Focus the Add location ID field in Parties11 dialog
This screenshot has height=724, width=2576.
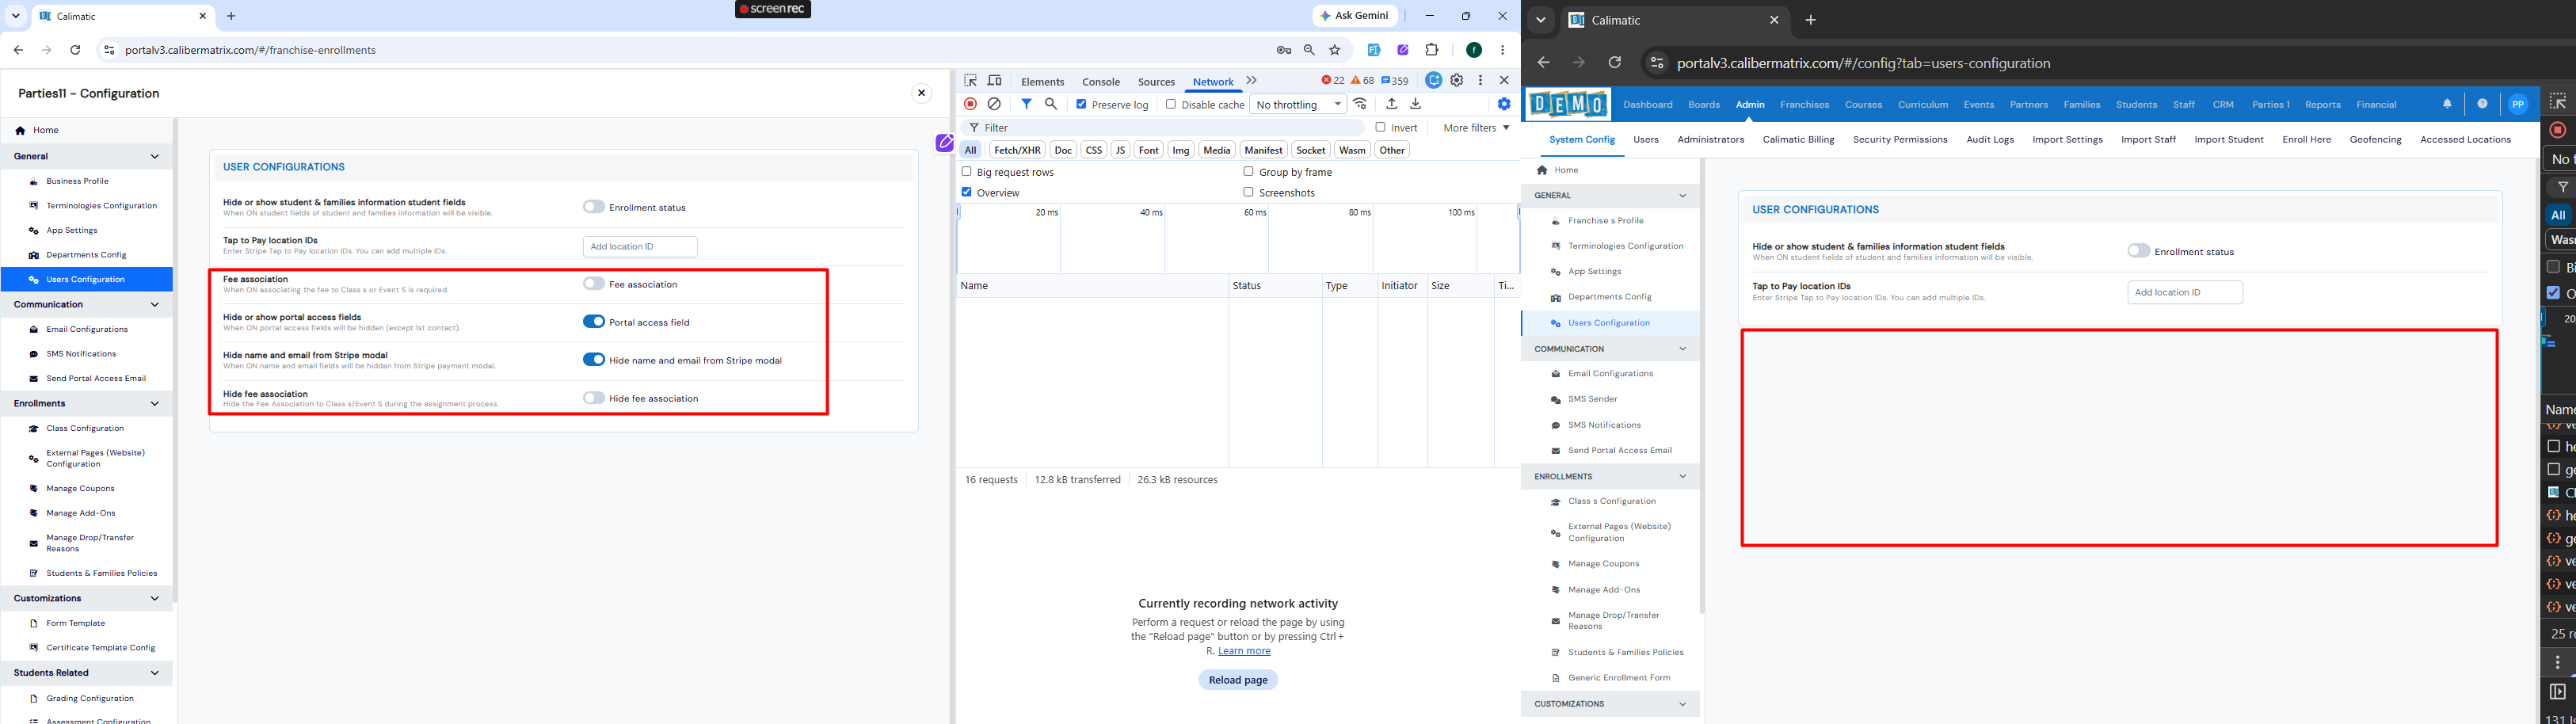click(x=640, y=246)
